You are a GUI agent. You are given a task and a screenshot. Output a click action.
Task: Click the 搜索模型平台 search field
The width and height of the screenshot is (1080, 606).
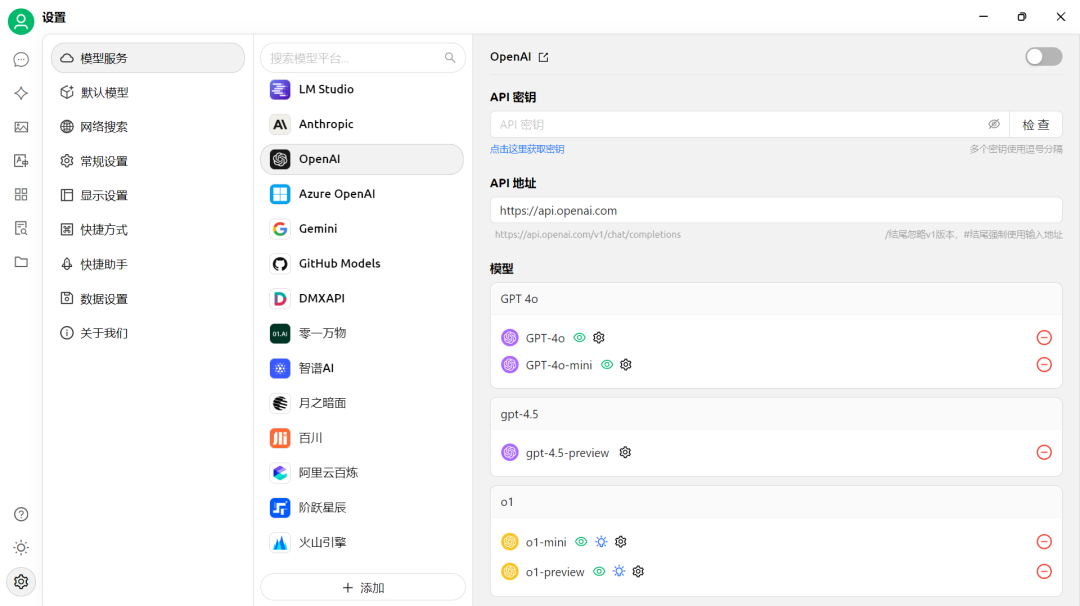click(355, 58)
